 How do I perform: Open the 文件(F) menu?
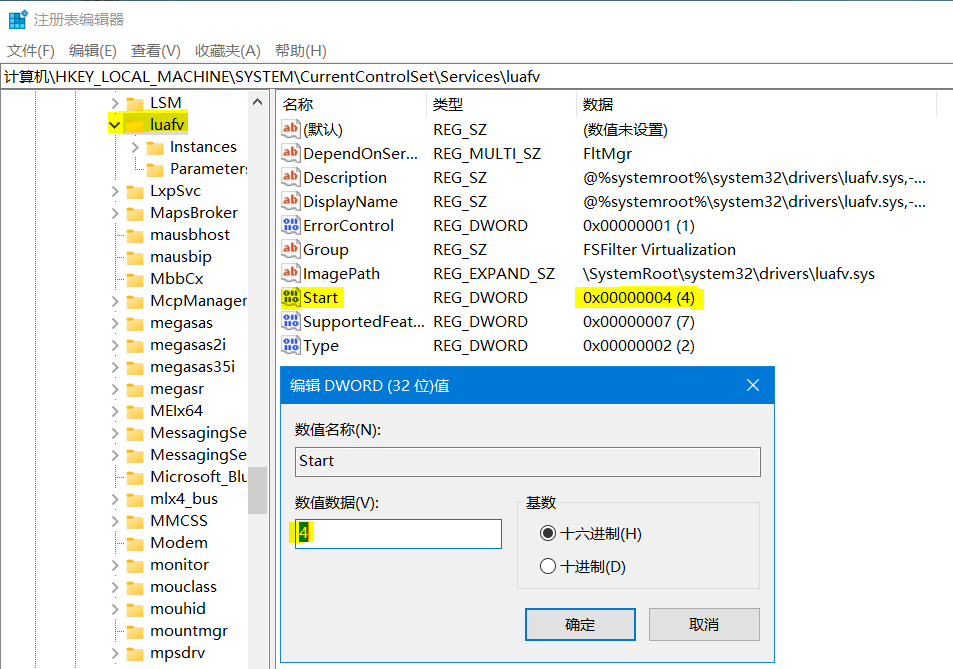click(x=31, y=50)
